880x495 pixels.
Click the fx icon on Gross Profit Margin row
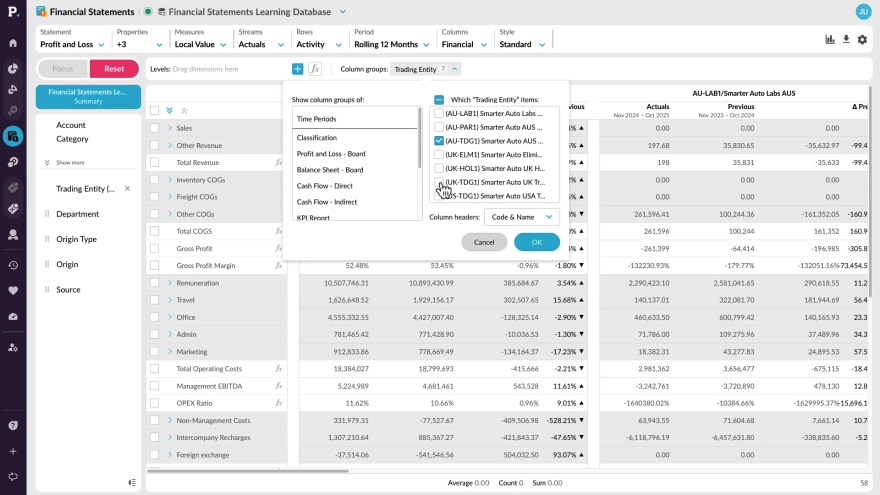[x=278, y=265]
